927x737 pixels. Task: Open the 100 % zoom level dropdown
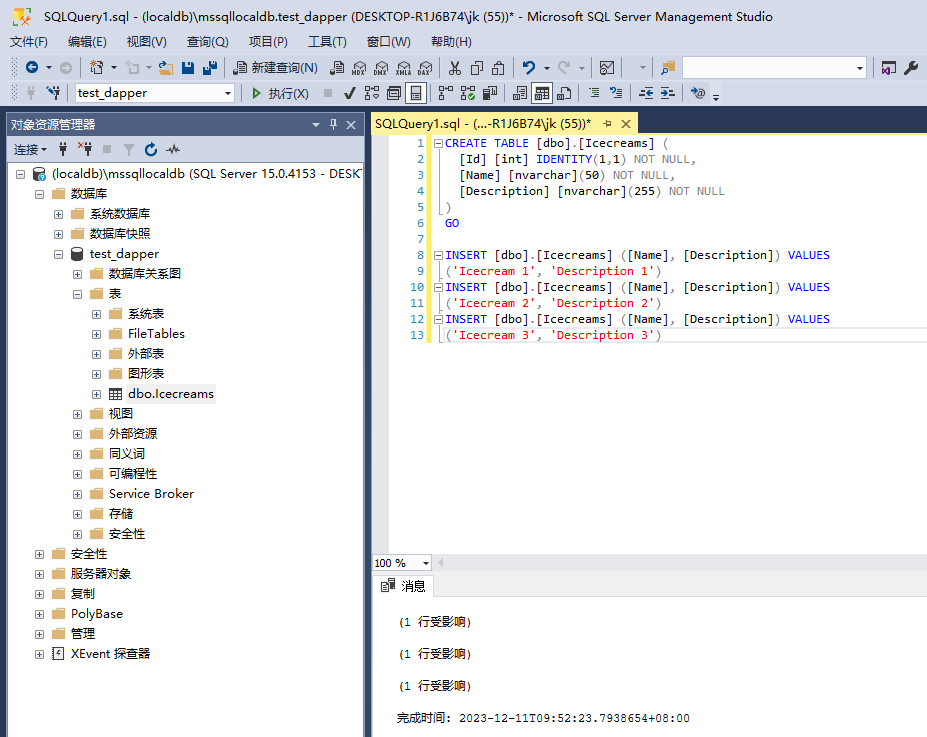coord(426,563)
